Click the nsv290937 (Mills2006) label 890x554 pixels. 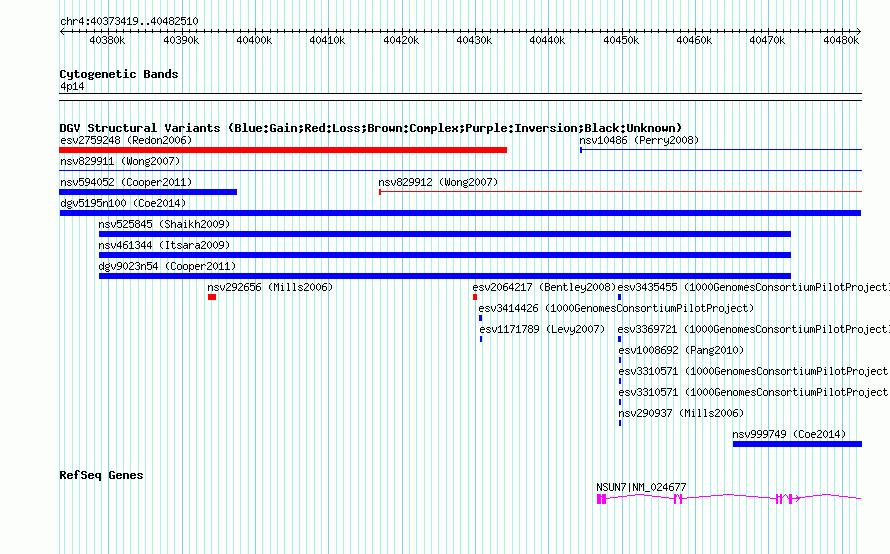coord(681,413)
